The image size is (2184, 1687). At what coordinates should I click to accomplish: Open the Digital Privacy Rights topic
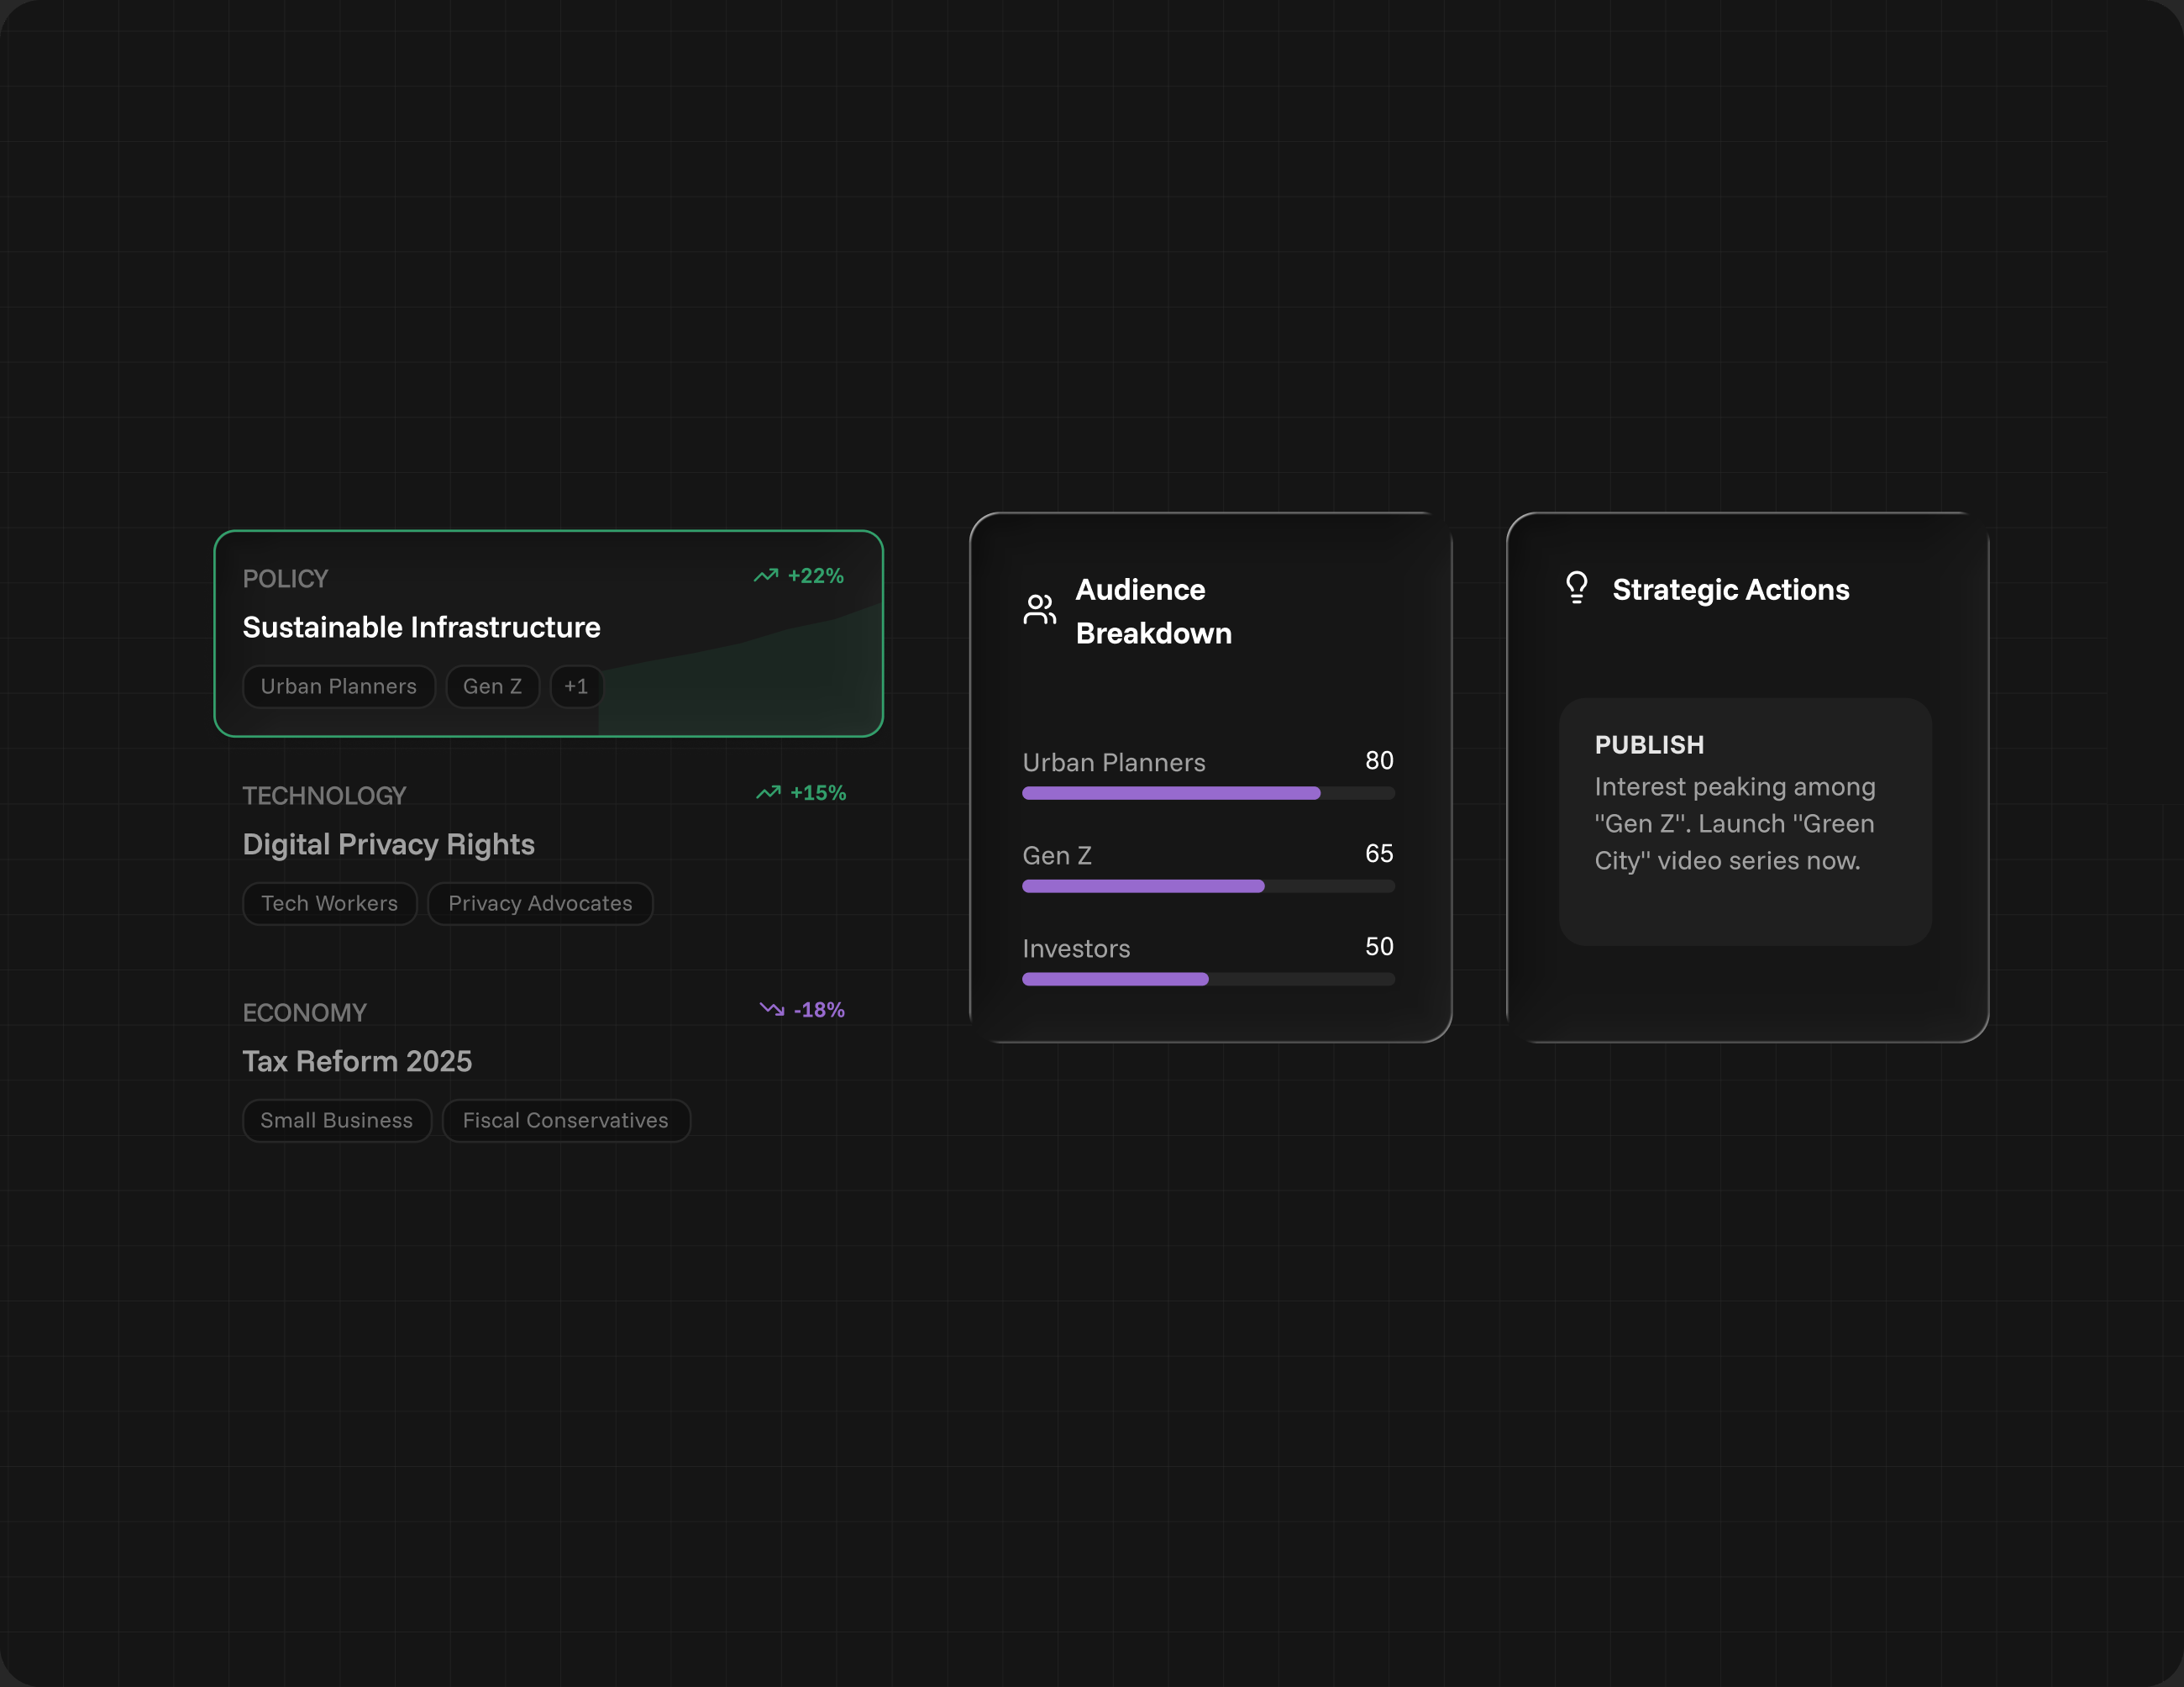(x=388, y=845)
